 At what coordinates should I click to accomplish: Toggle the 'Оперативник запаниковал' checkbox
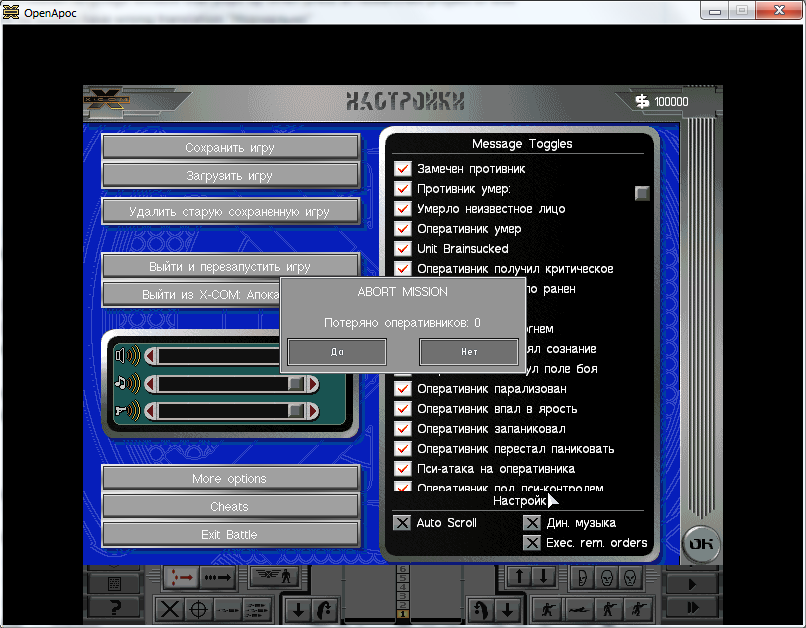pos(402,429)
